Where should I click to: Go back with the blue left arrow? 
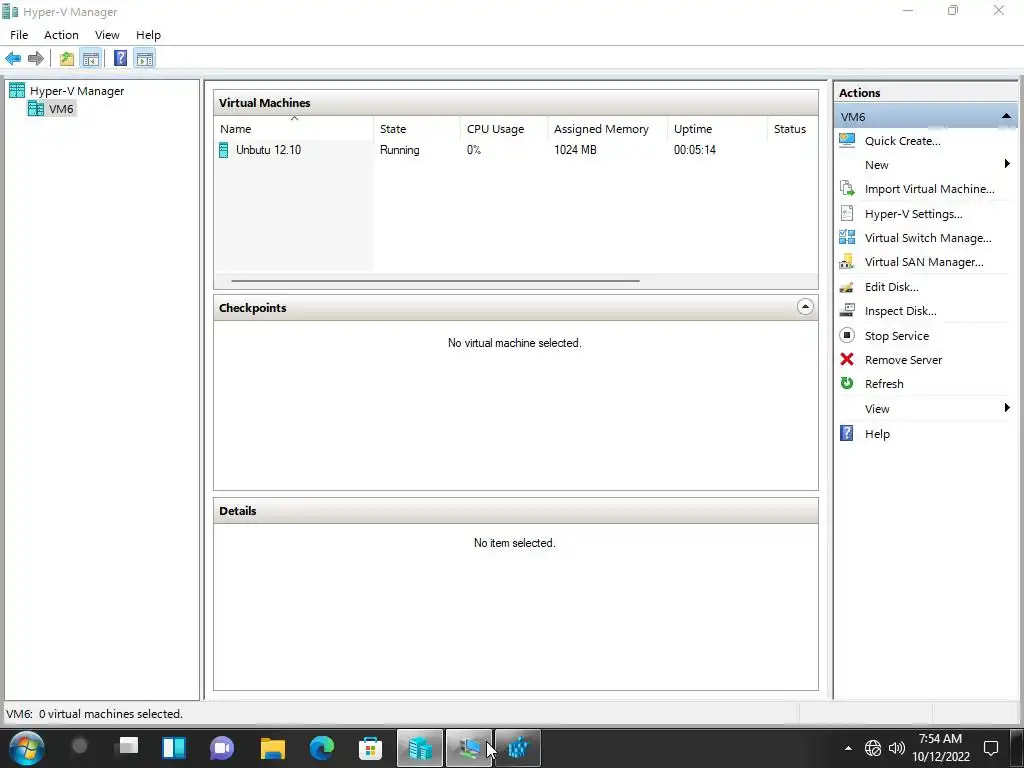[13, 59]
